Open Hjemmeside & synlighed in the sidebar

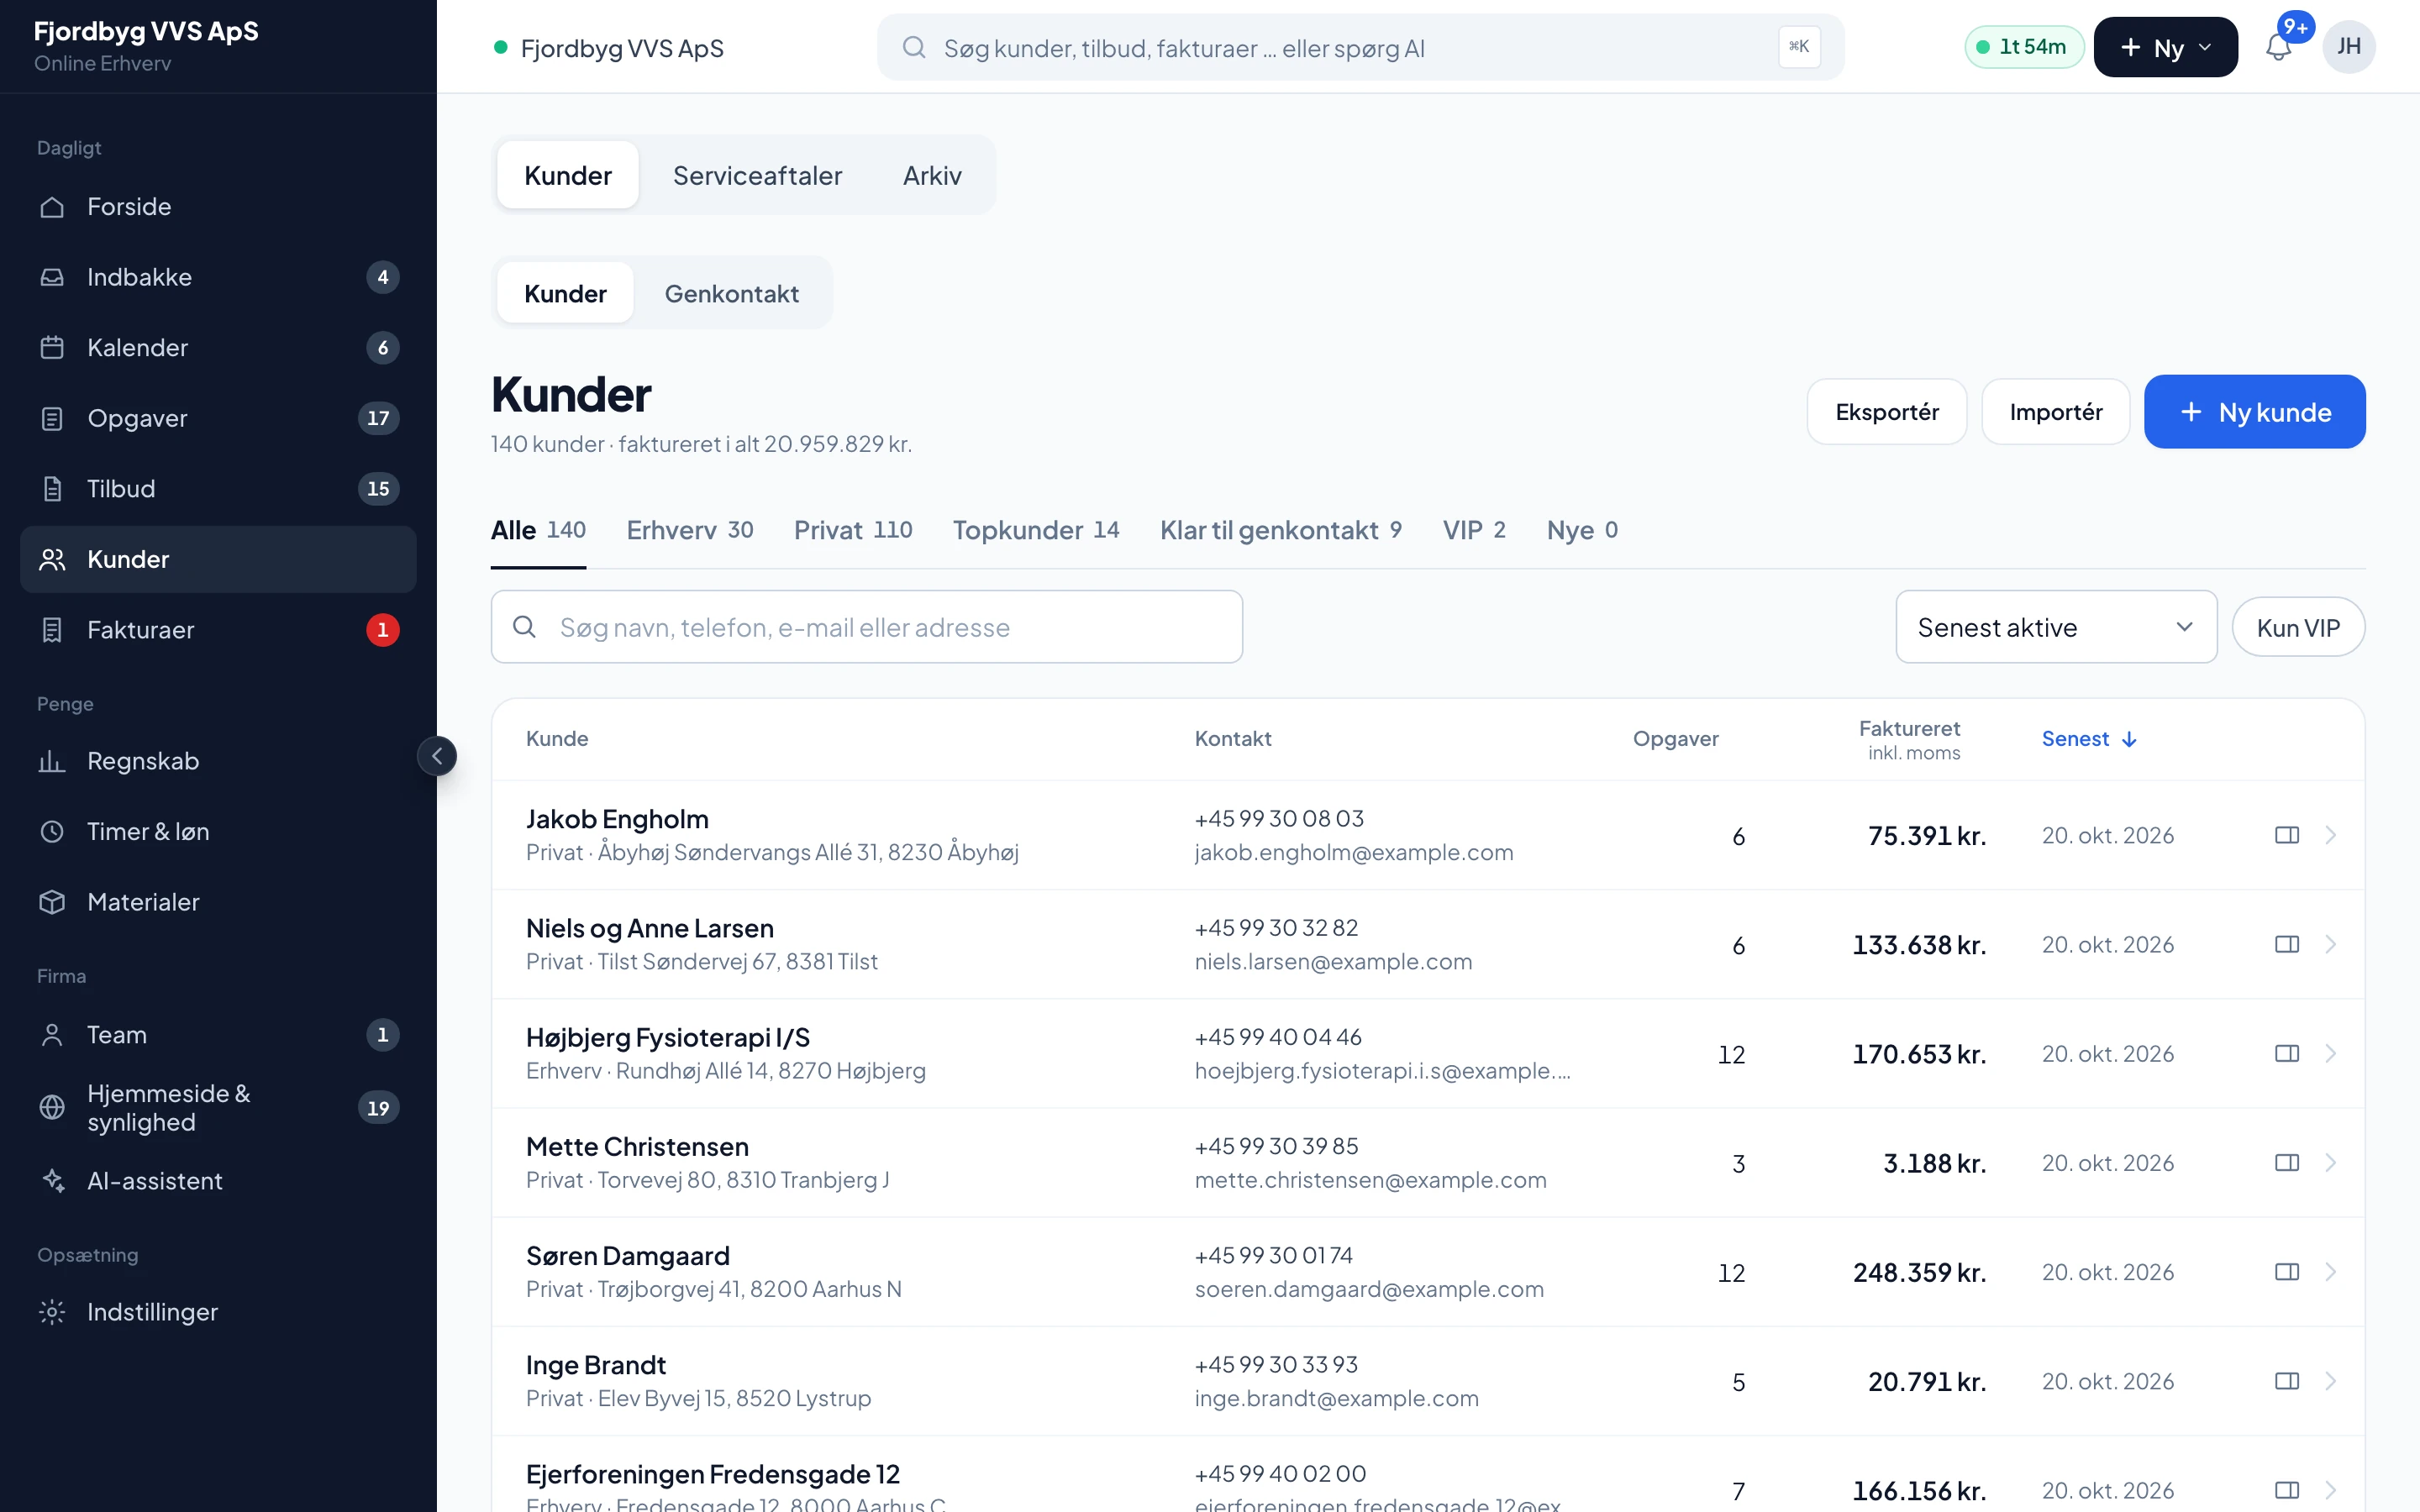(x=218, y=1108)
